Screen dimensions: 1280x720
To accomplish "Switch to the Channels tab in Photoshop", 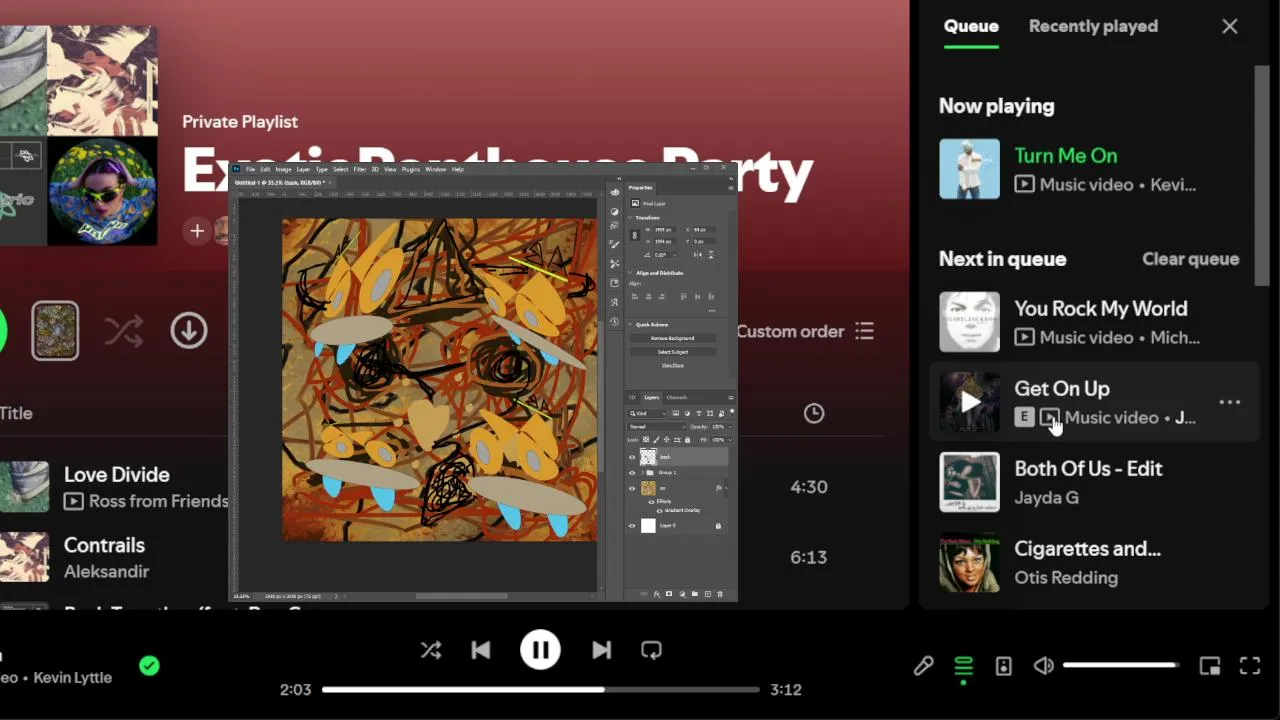I will pyautogui.click(x=677, y=397).
